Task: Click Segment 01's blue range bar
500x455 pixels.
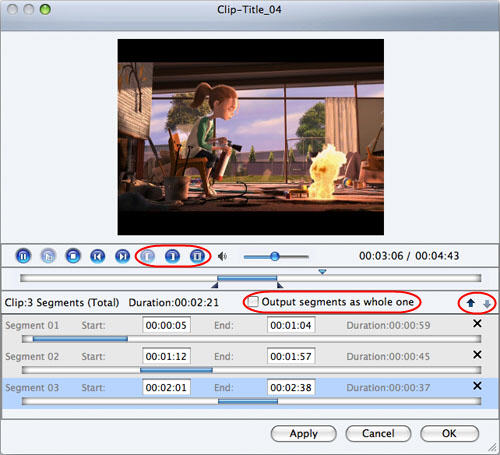Action: [80, 339]
